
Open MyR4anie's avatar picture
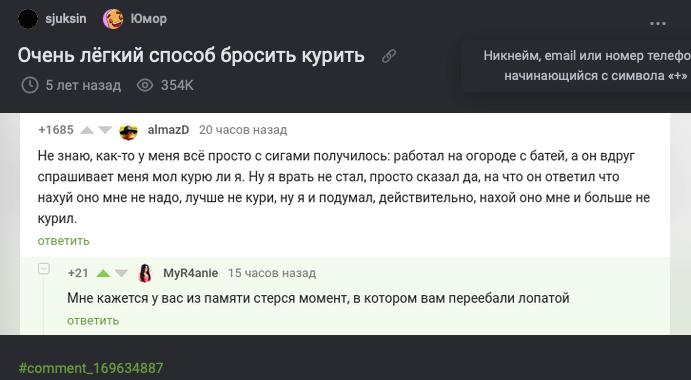pos(145,273)
